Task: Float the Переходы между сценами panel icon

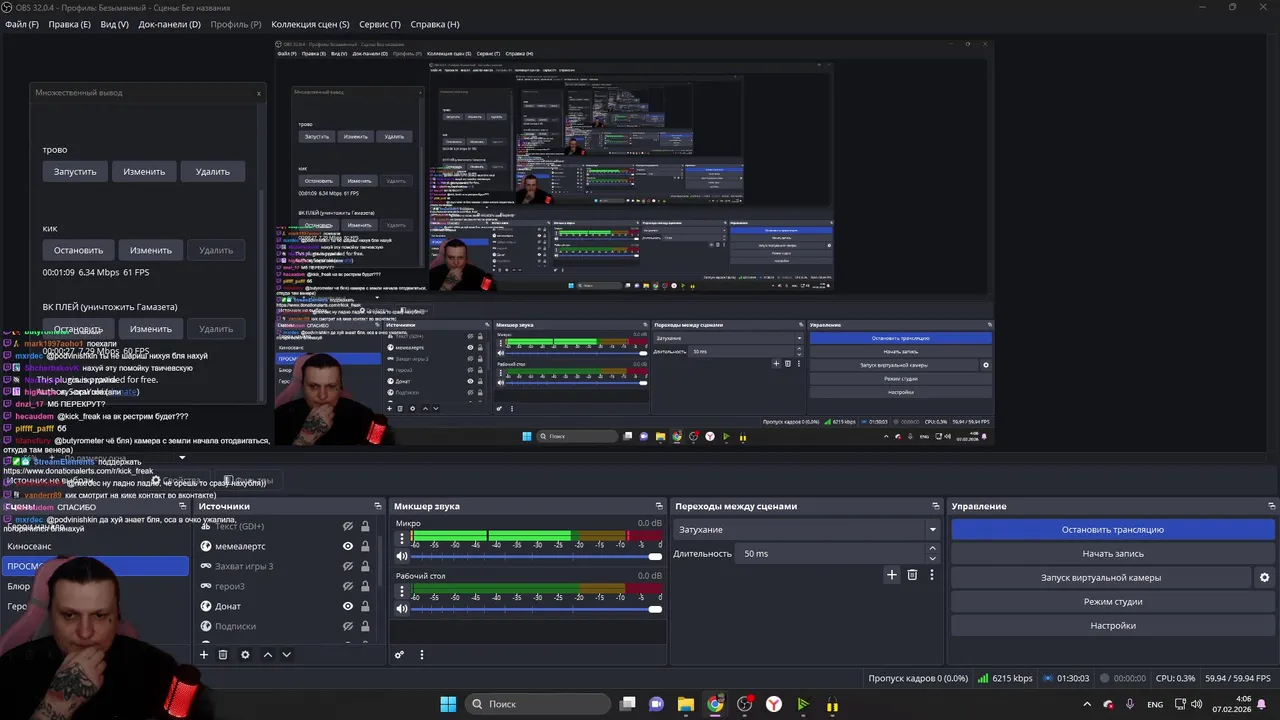Action: [x=936, y=506]
